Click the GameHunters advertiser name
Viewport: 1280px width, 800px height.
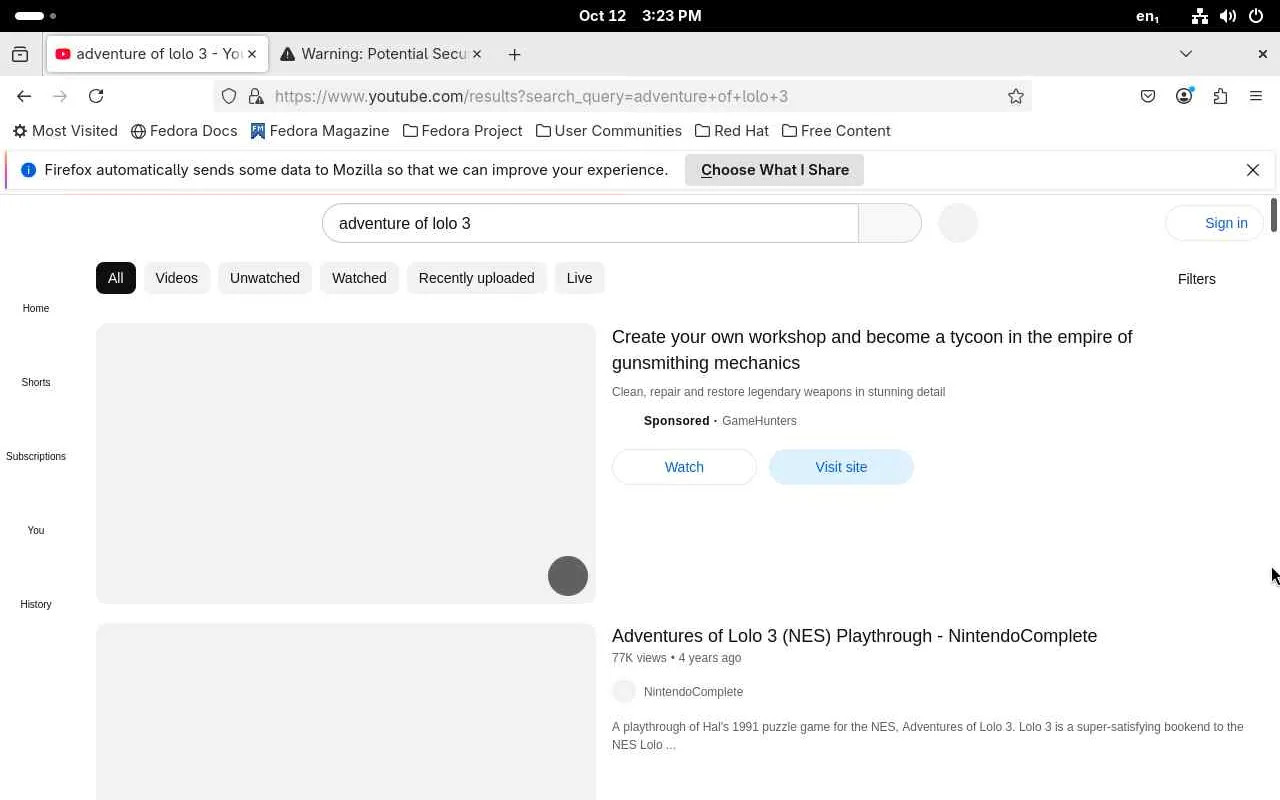pos(759,421)
